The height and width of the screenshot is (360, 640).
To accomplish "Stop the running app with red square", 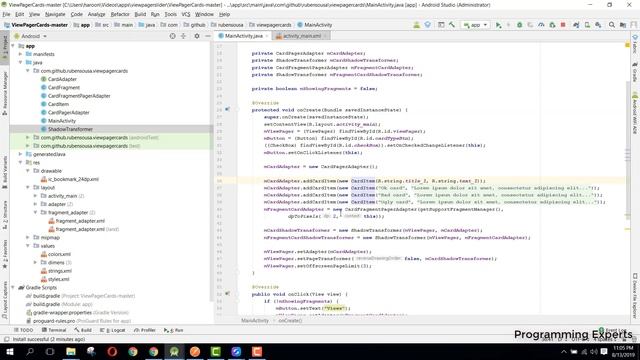I will pyautogui.click(x=563, y=25).
